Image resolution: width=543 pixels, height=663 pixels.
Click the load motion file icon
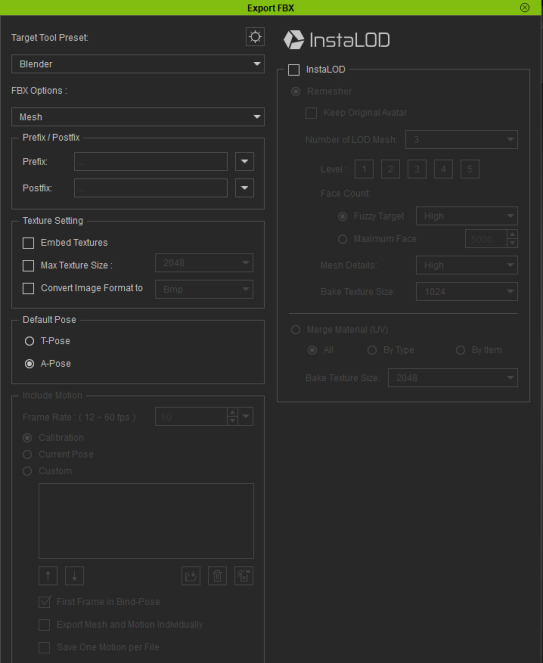(x=191, y=576)
